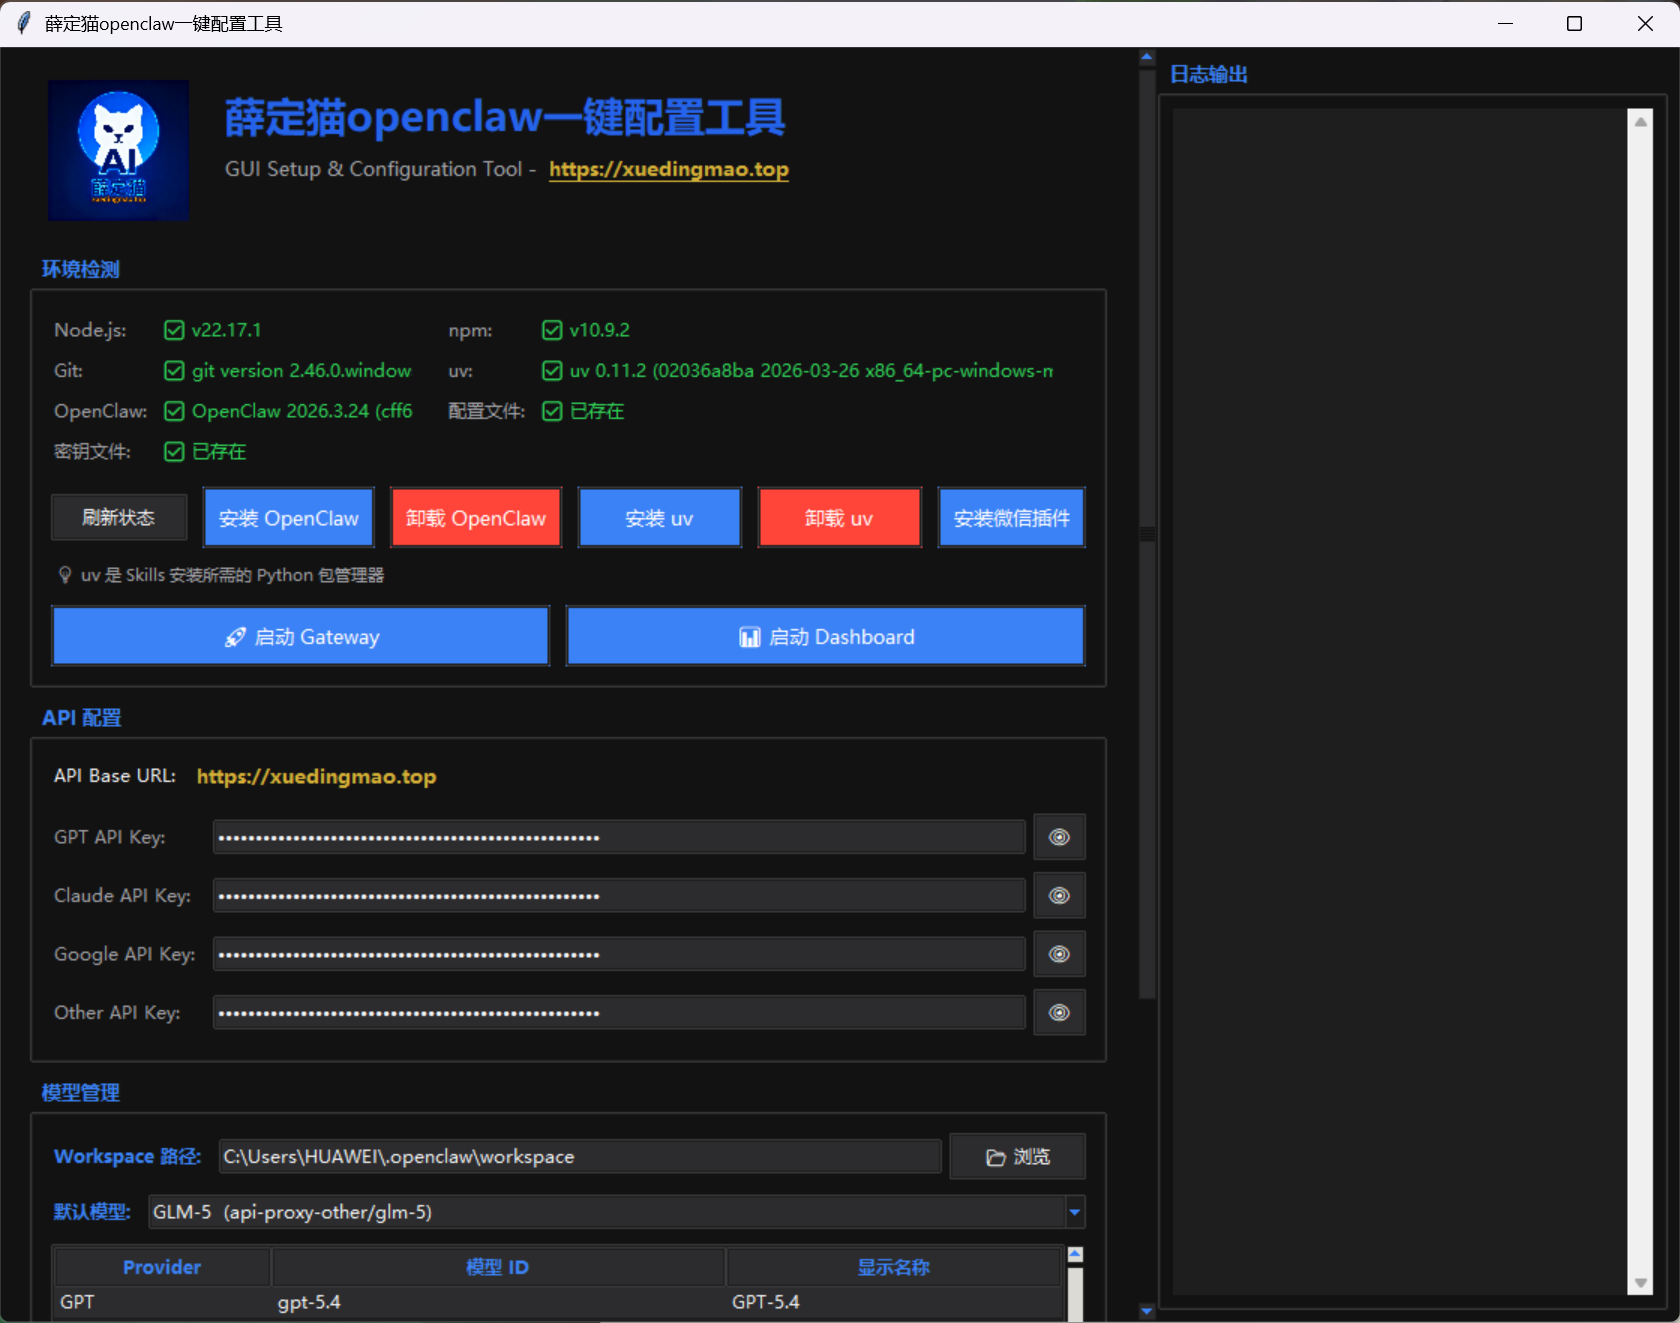Close the window
The height and width of the screenshot is (1323, 1680).
[x=1645, y=23]
